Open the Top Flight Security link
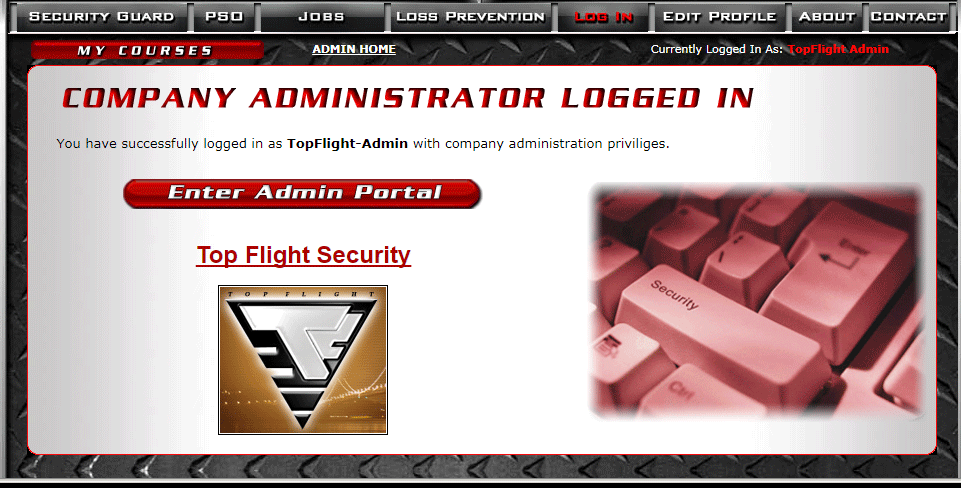The image size is (961, 488). click(x=303, y=255)
